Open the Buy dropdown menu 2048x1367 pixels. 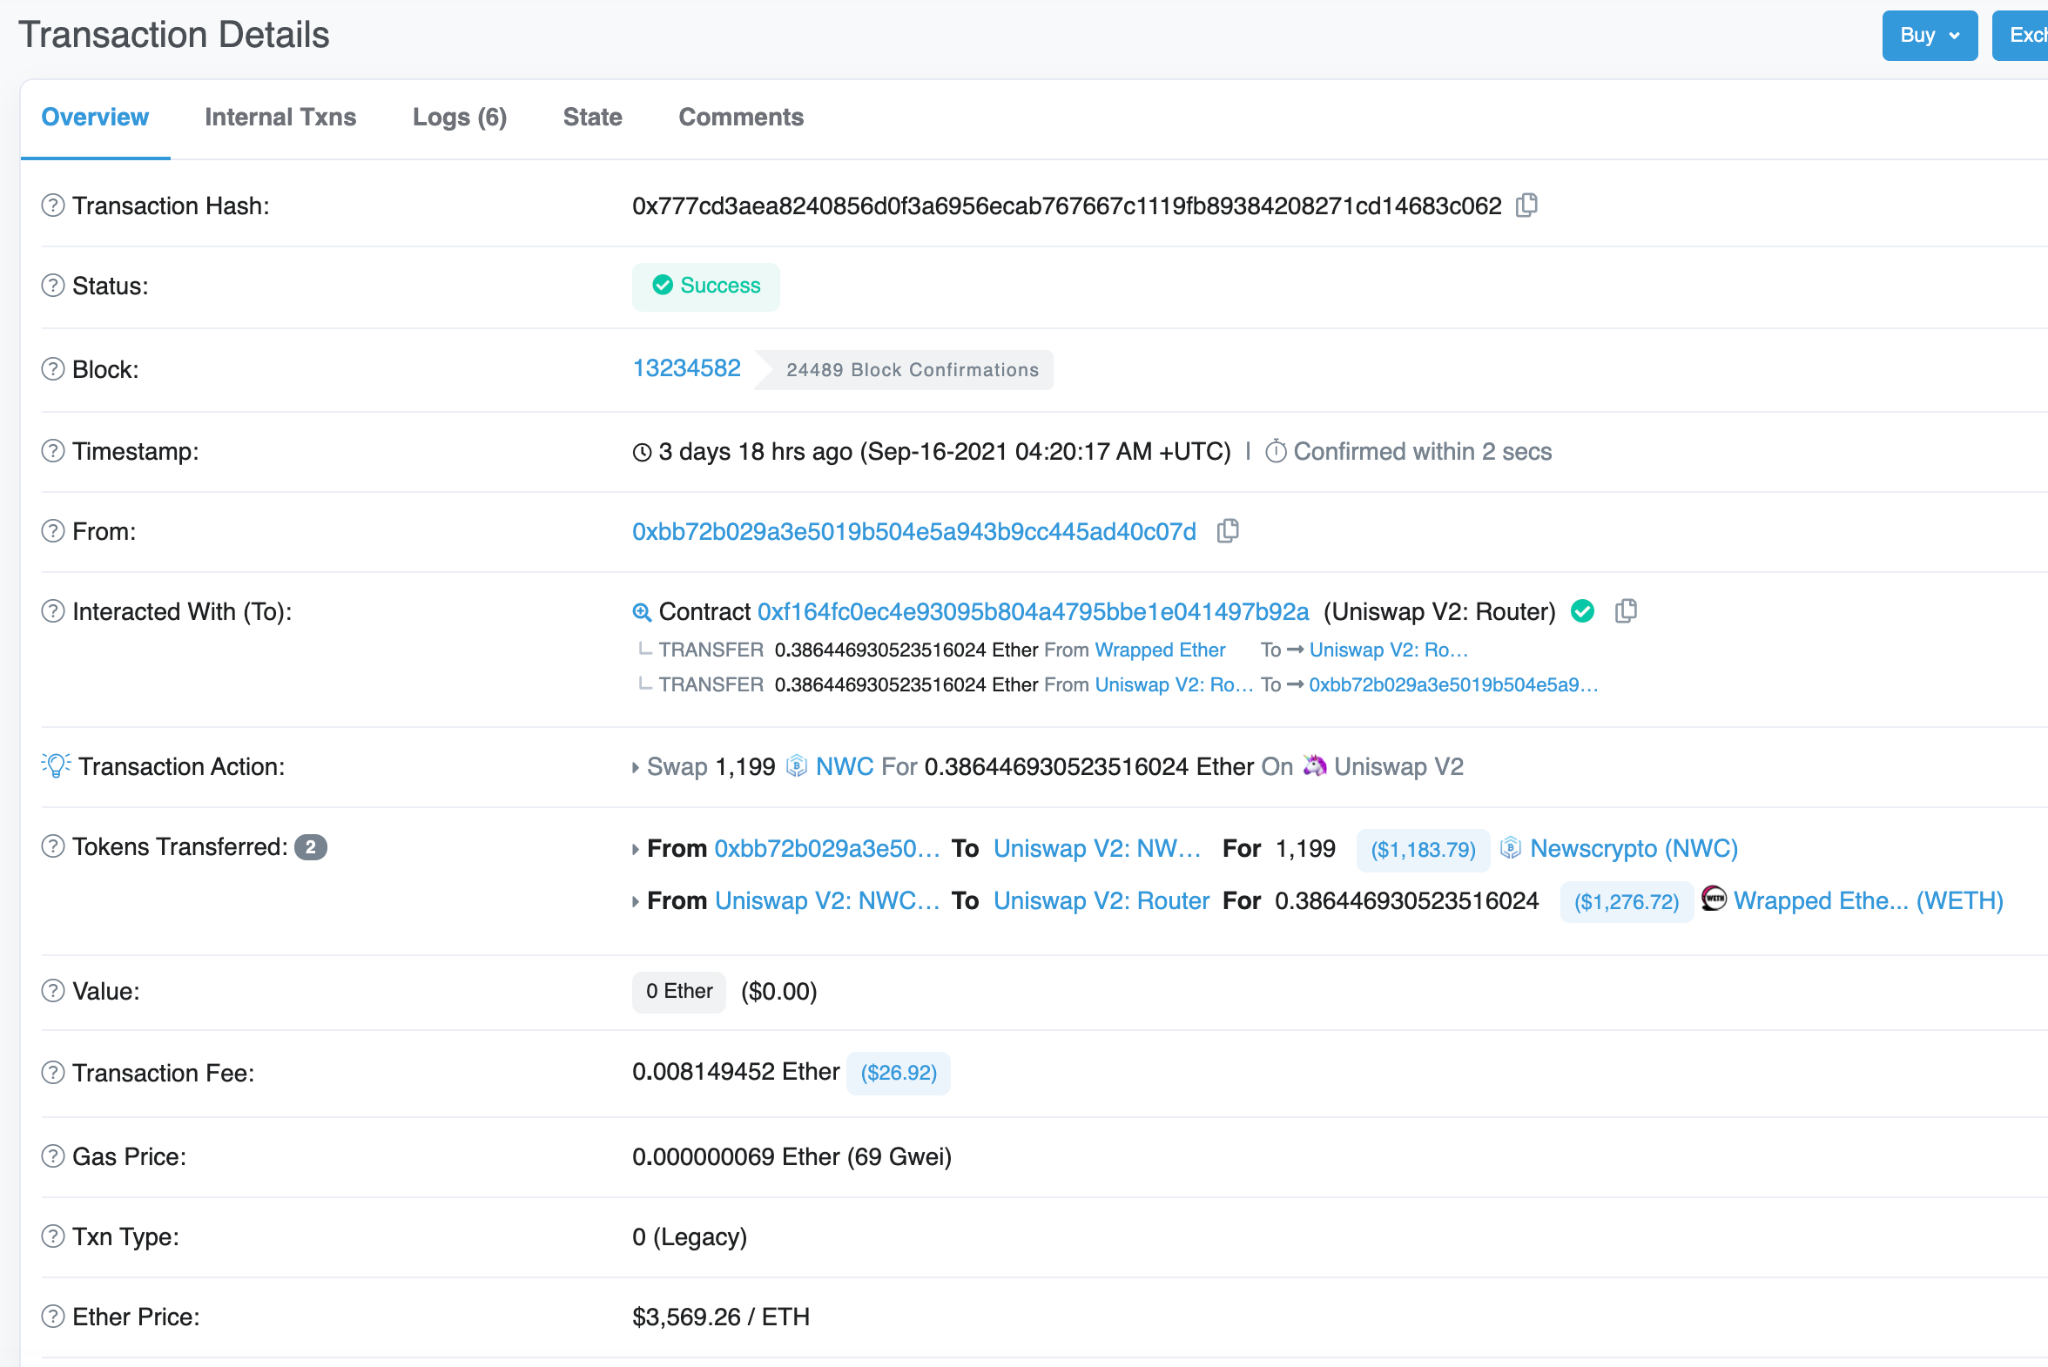(x=1929, y=35)
